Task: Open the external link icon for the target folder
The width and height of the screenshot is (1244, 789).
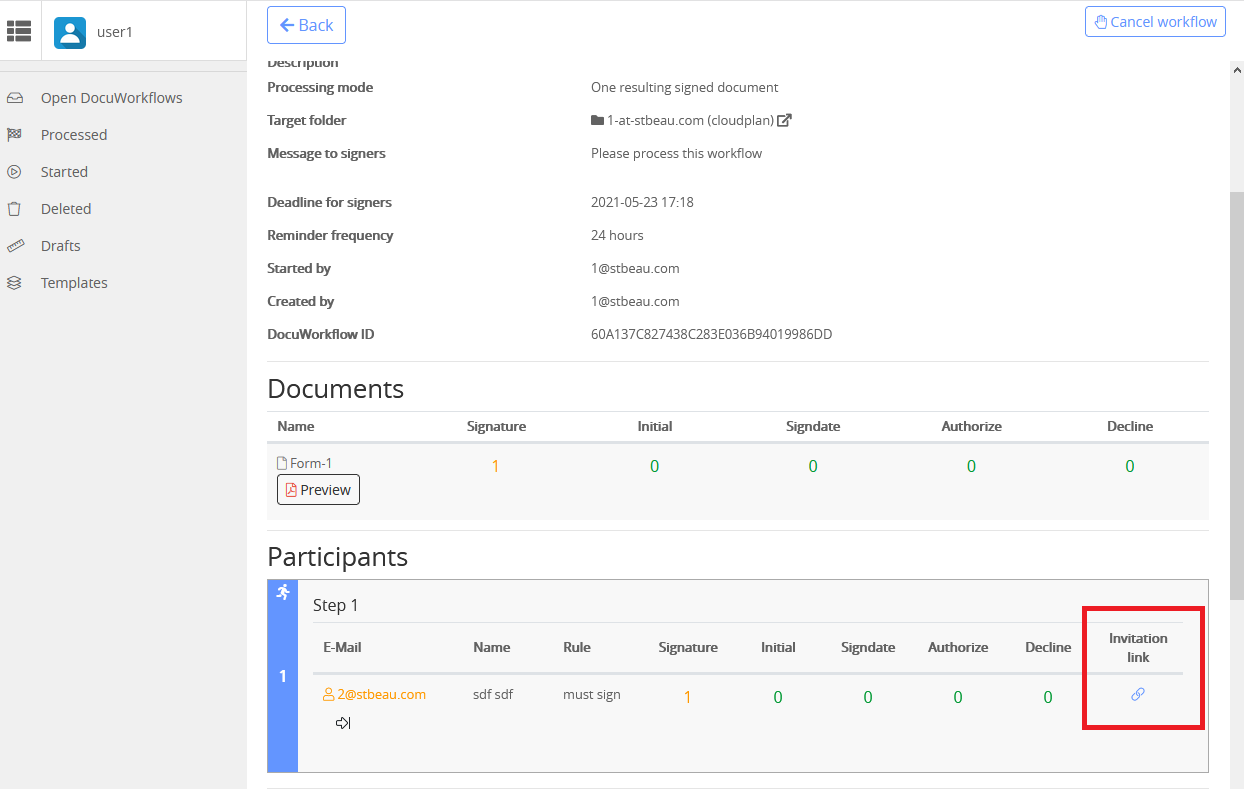Action: click(x=784, y=119)
